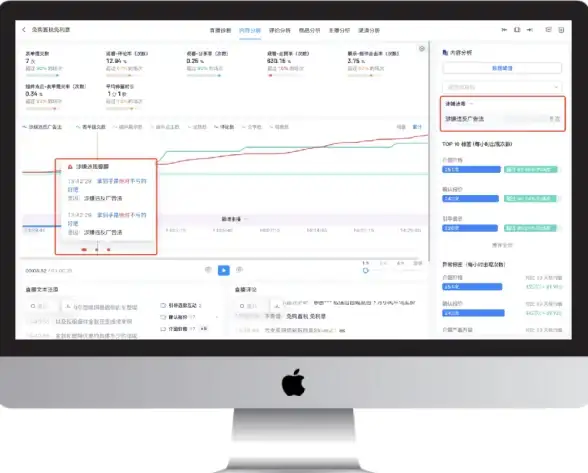Switch chart to the grey per-period mode
Screen dimensions: 588x473
[401, 127]
